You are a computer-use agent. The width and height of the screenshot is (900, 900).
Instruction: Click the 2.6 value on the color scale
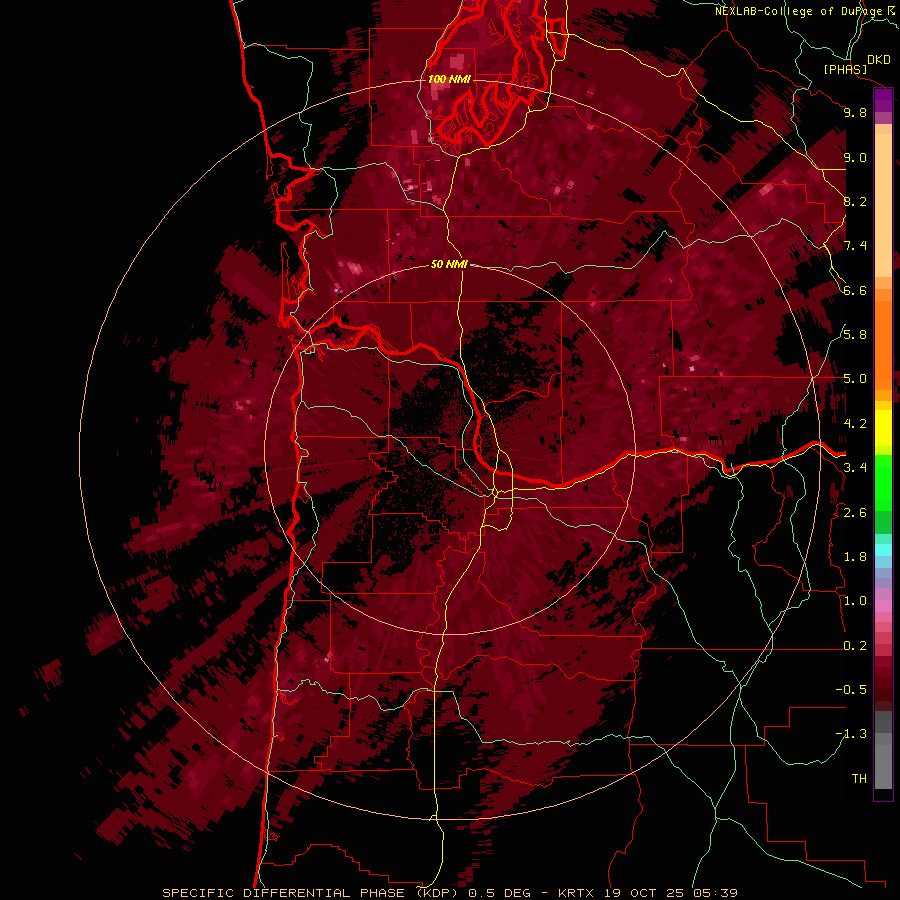[855, 513]
